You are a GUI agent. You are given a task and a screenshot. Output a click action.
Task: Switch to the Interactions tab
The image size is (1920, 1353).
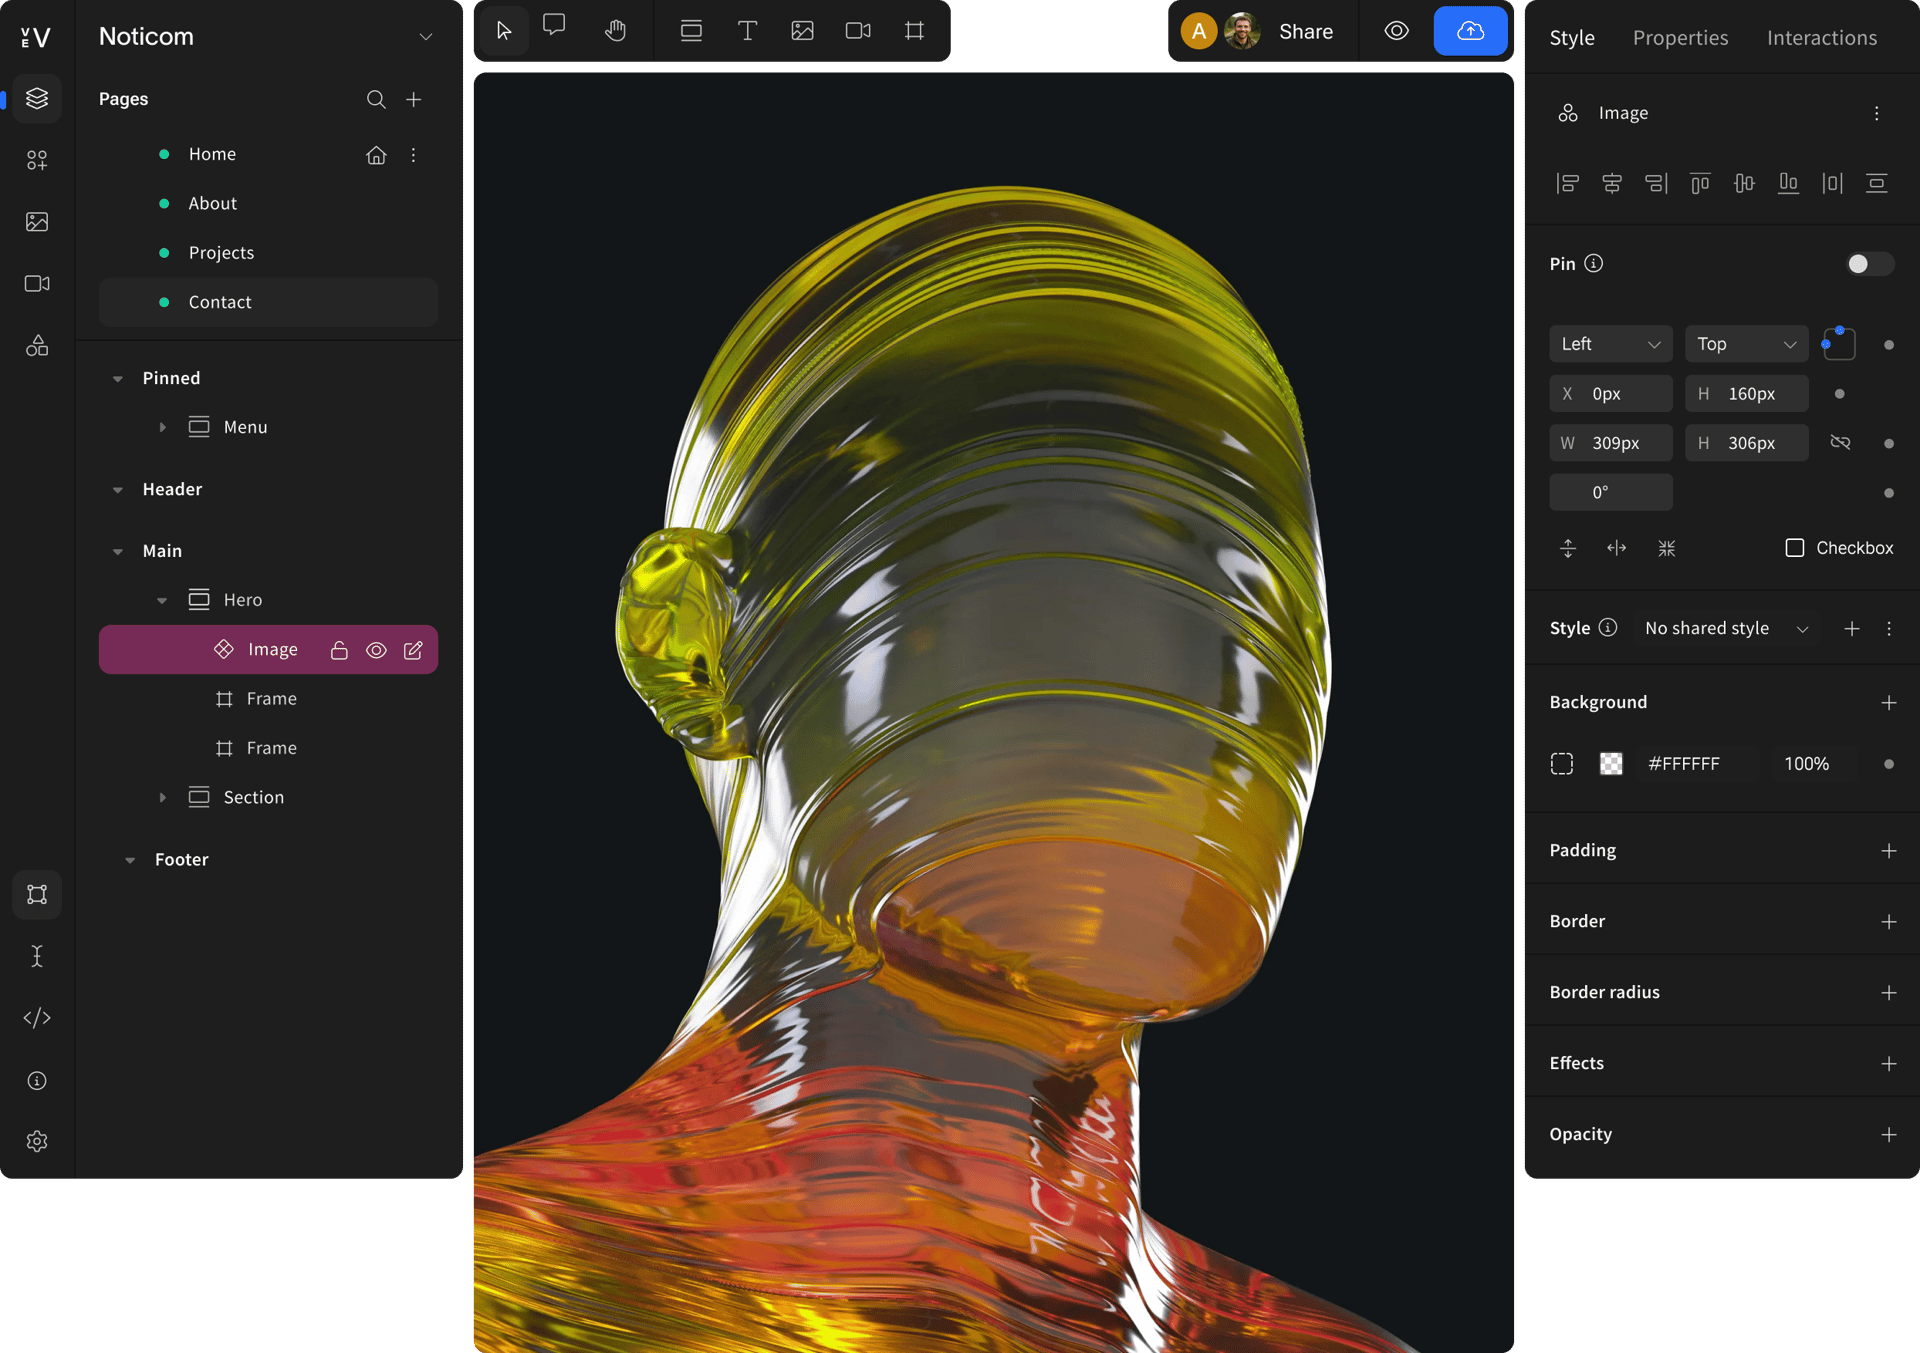point(1822,37)
